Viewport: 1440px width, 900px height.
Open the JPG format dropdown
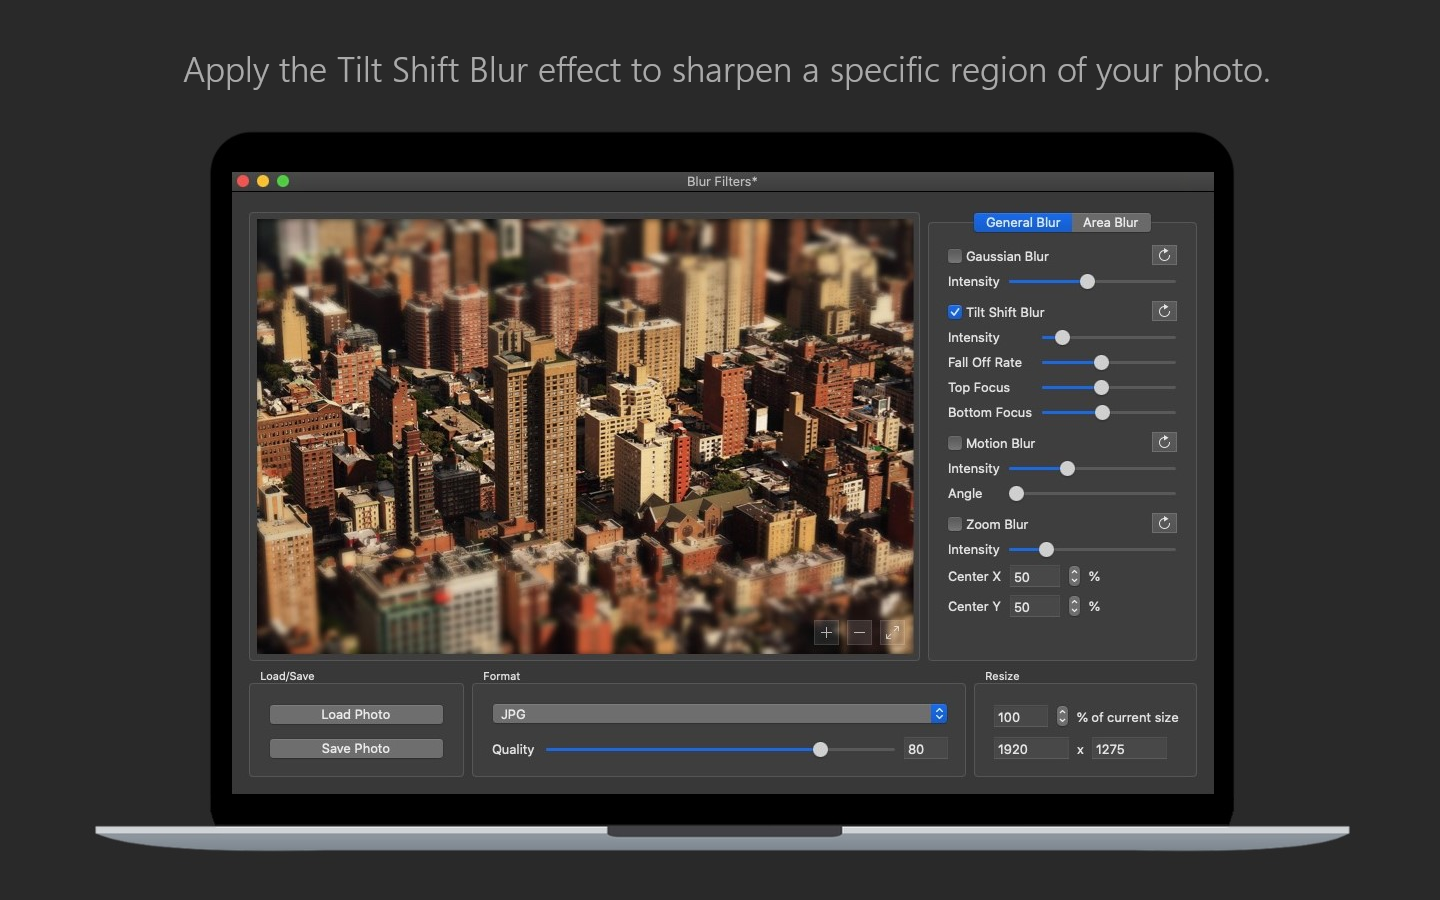point(719,714)
